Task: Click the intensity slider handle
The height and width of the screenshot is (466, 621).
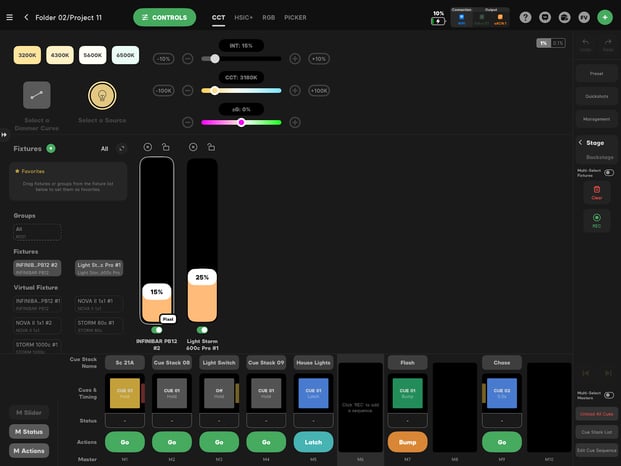Action: click(x=215, y=59)
